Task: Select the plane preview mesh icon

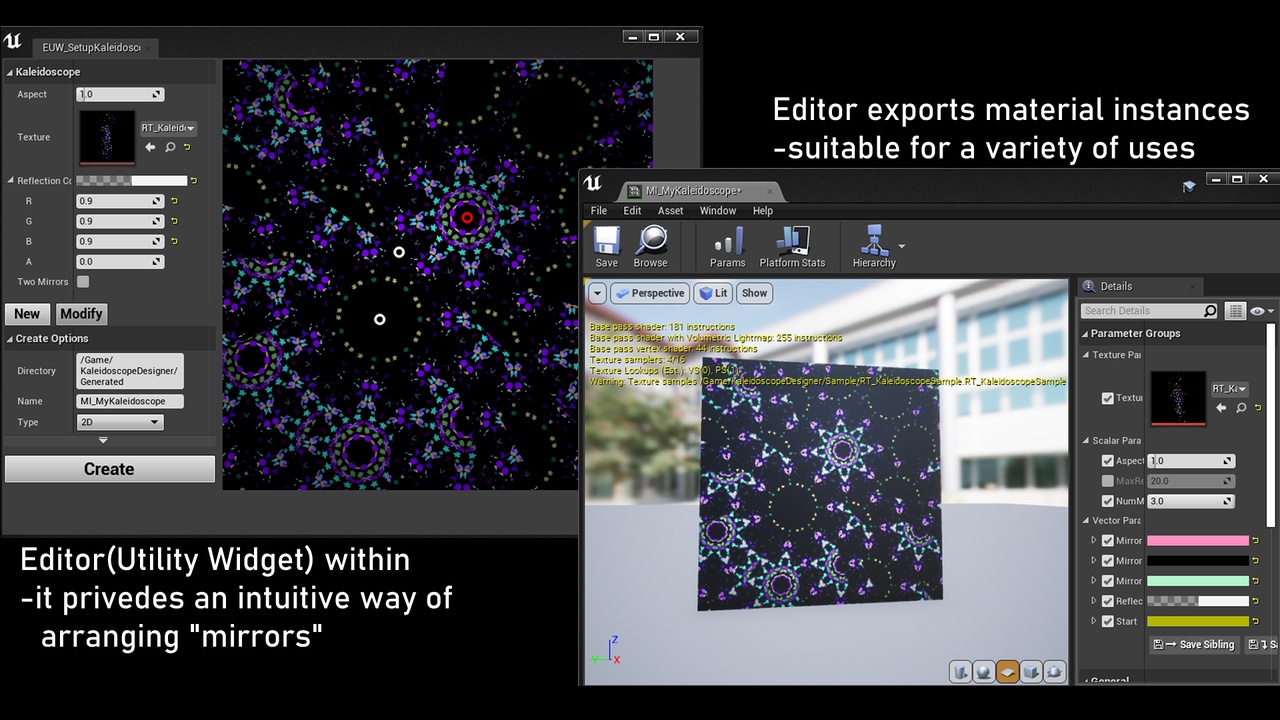Action: point(1007,672)
